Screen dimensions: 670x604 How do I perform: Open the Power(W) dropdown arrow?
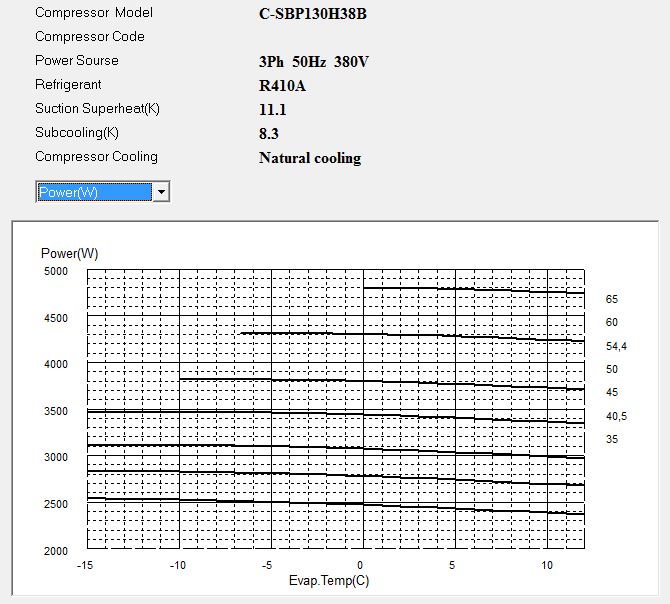161,192
